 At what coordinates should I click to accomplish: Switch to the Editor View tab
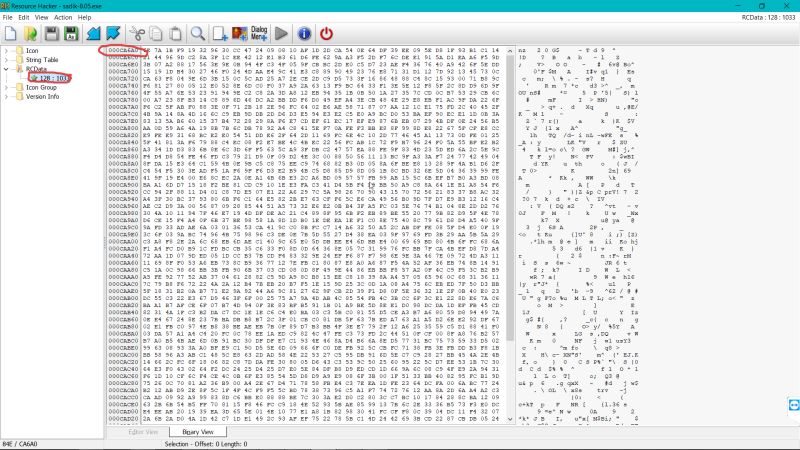click(143, 432)
